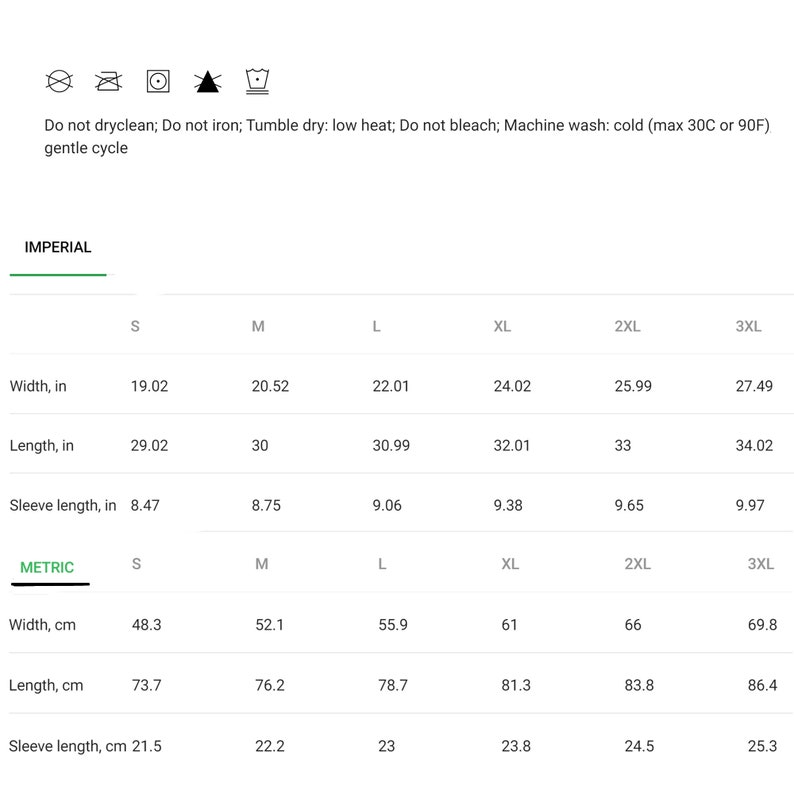Click the length value 34.02

pyautogui.click(x=754, y=445)
